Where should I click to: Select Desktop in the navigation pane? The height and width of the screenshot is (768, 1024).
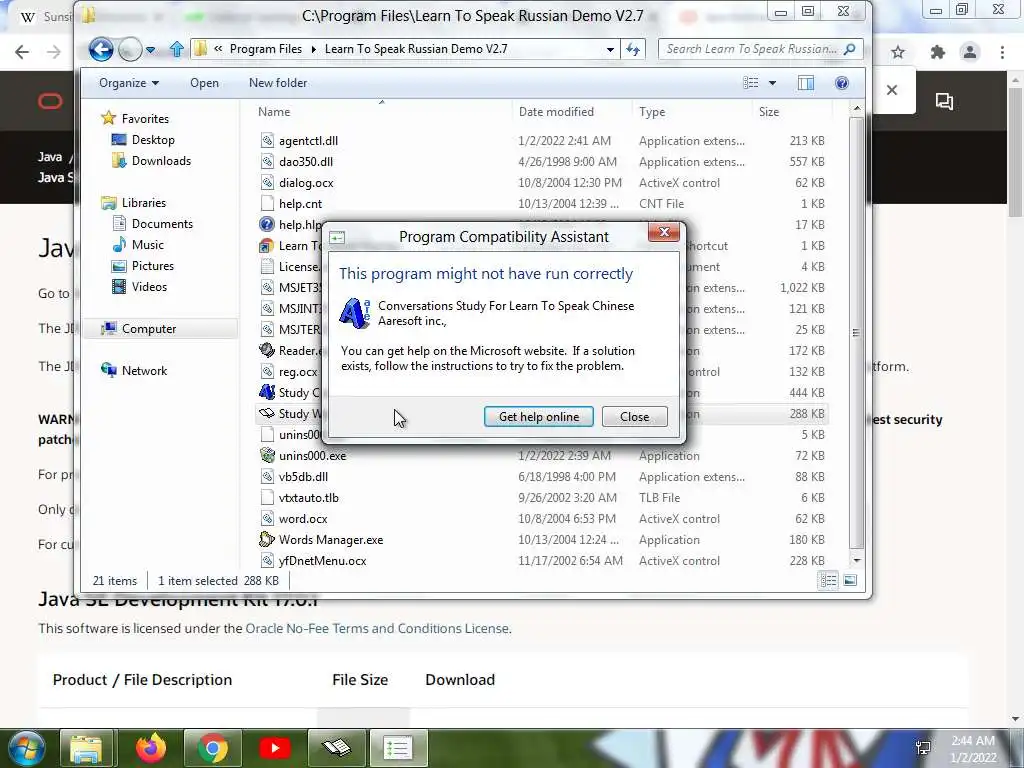pyautogui.click(x=143, y=140)
